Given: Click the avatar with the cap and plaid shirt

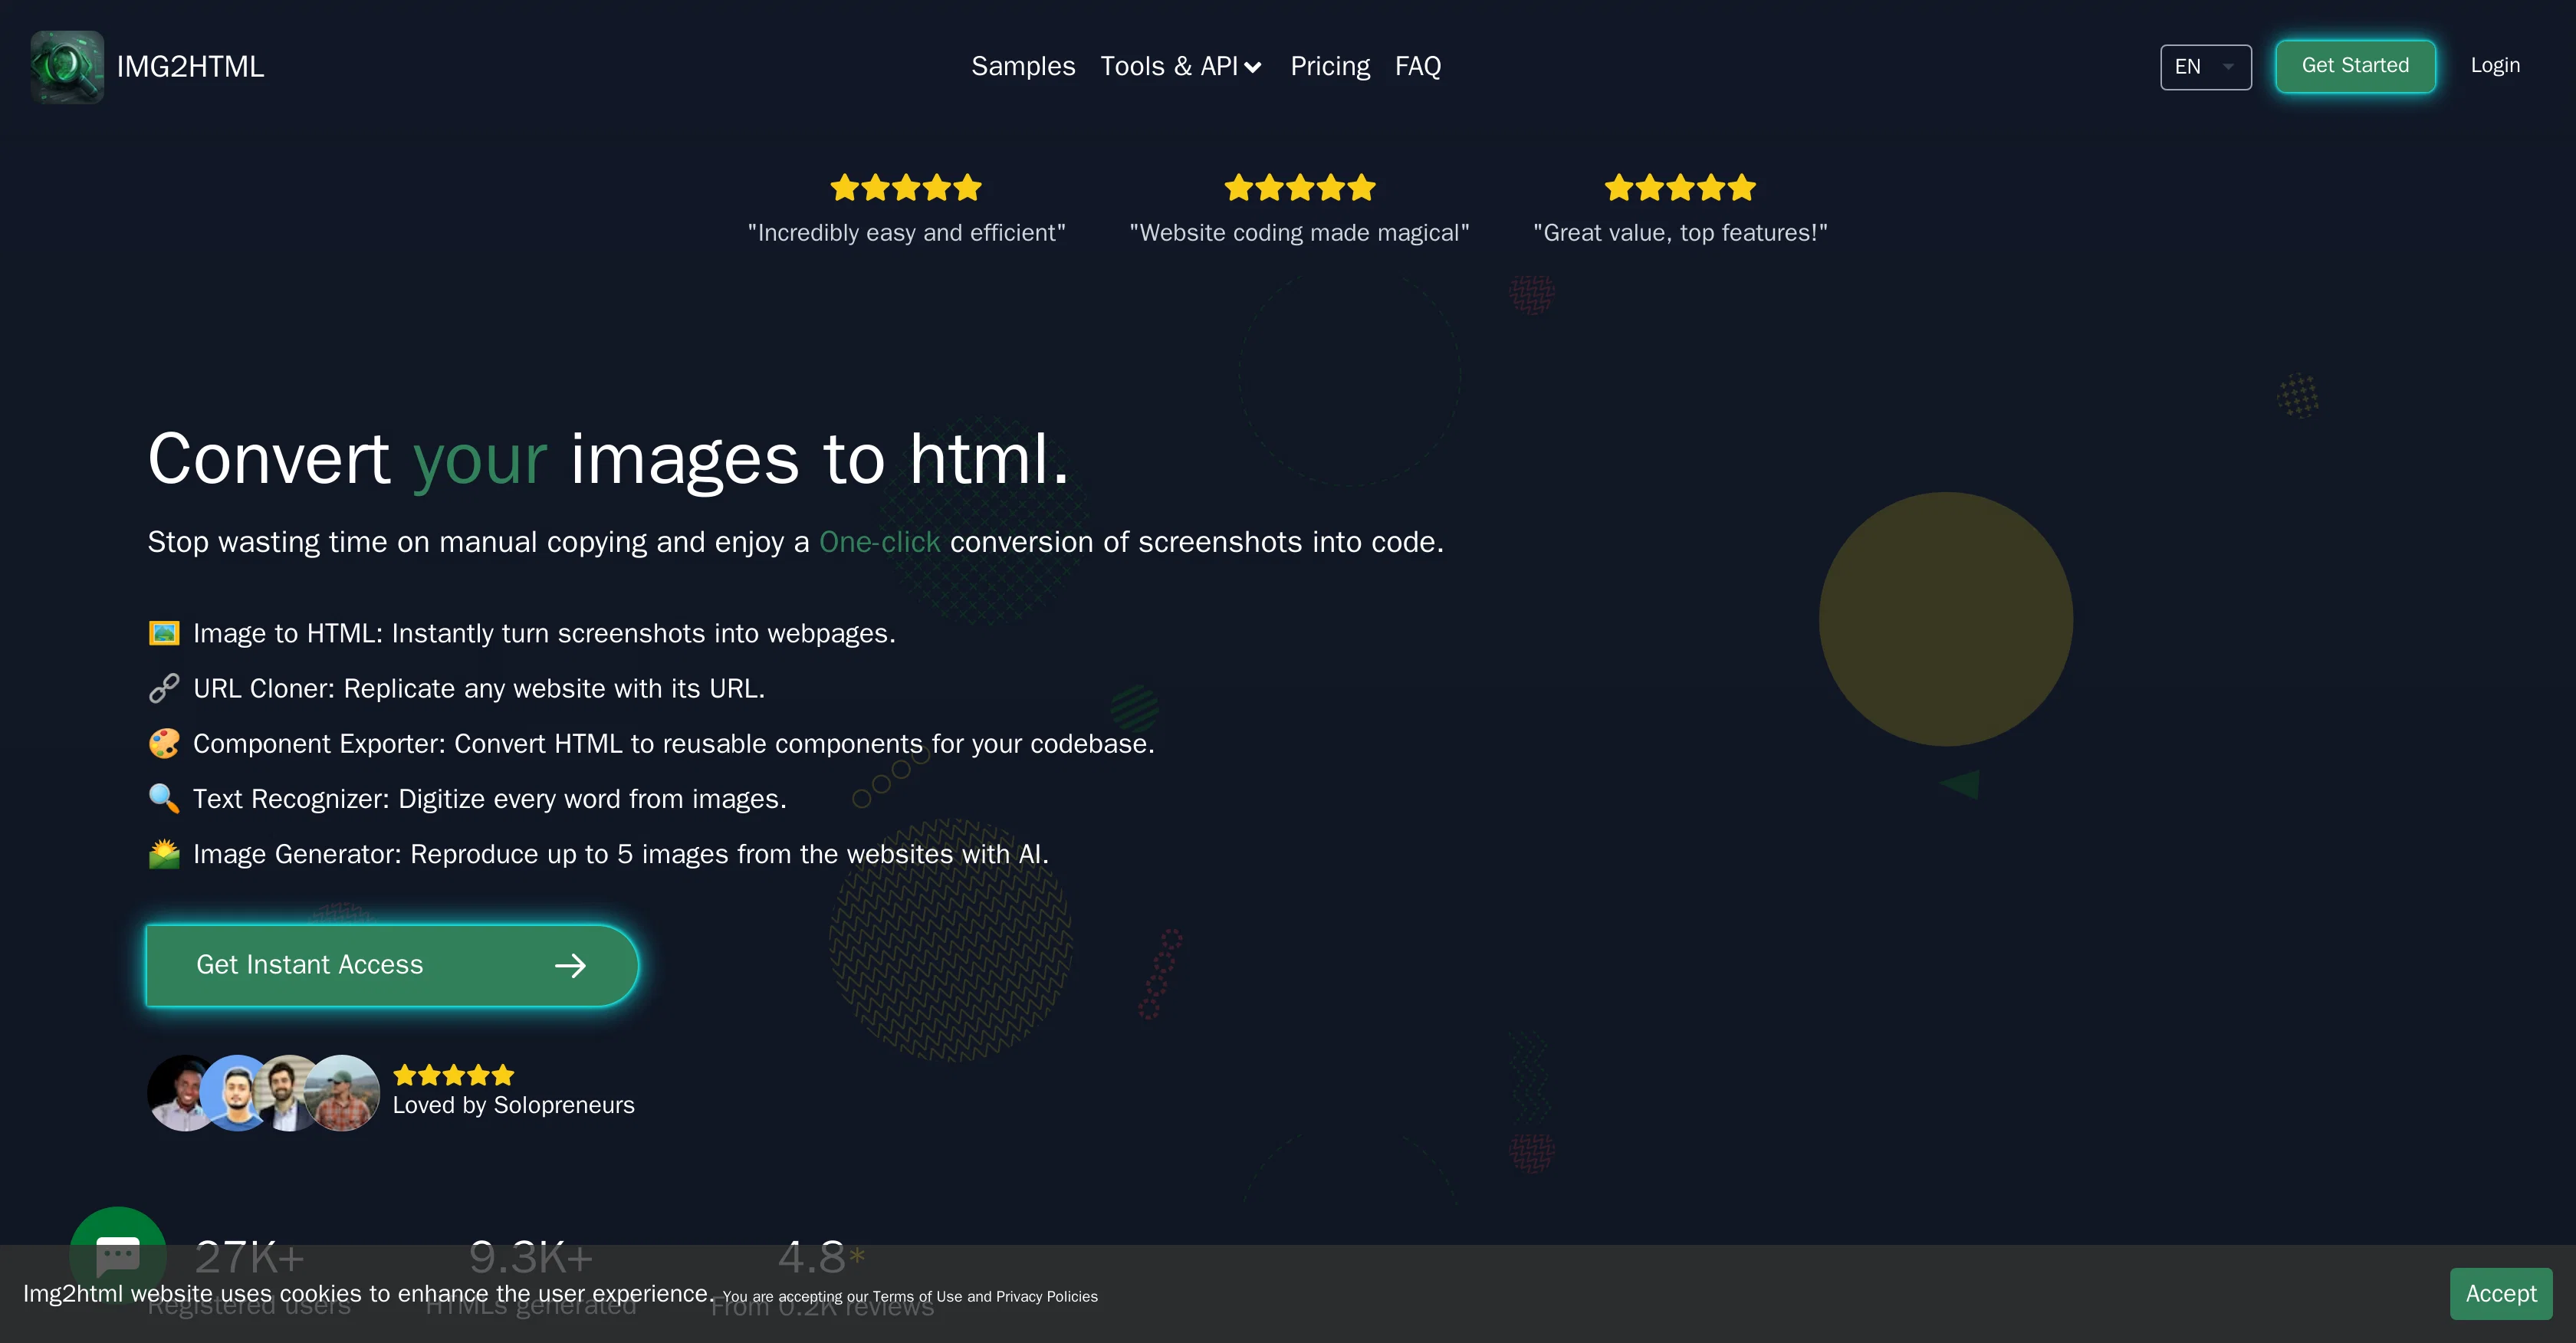Looking at the screenshot, I should click(x=342, y=1093).
